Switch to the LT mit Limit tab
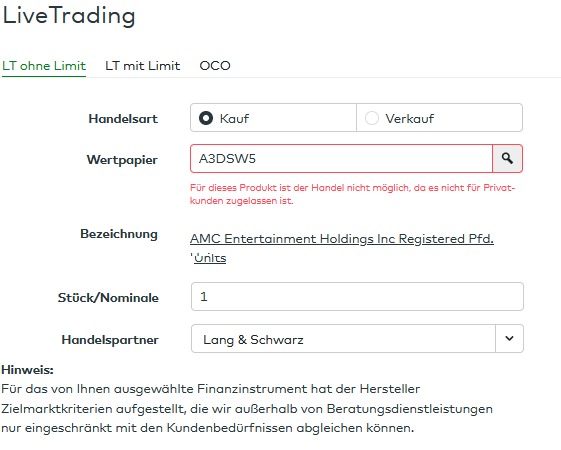 coord(142,66)
